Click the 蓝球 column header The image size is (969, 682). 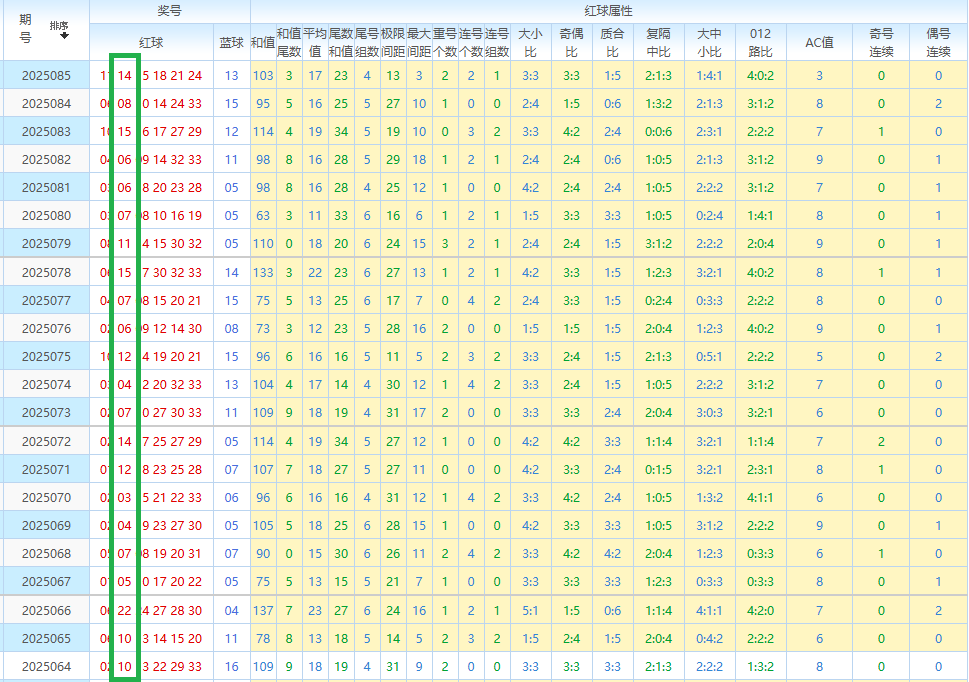point(231,43)
